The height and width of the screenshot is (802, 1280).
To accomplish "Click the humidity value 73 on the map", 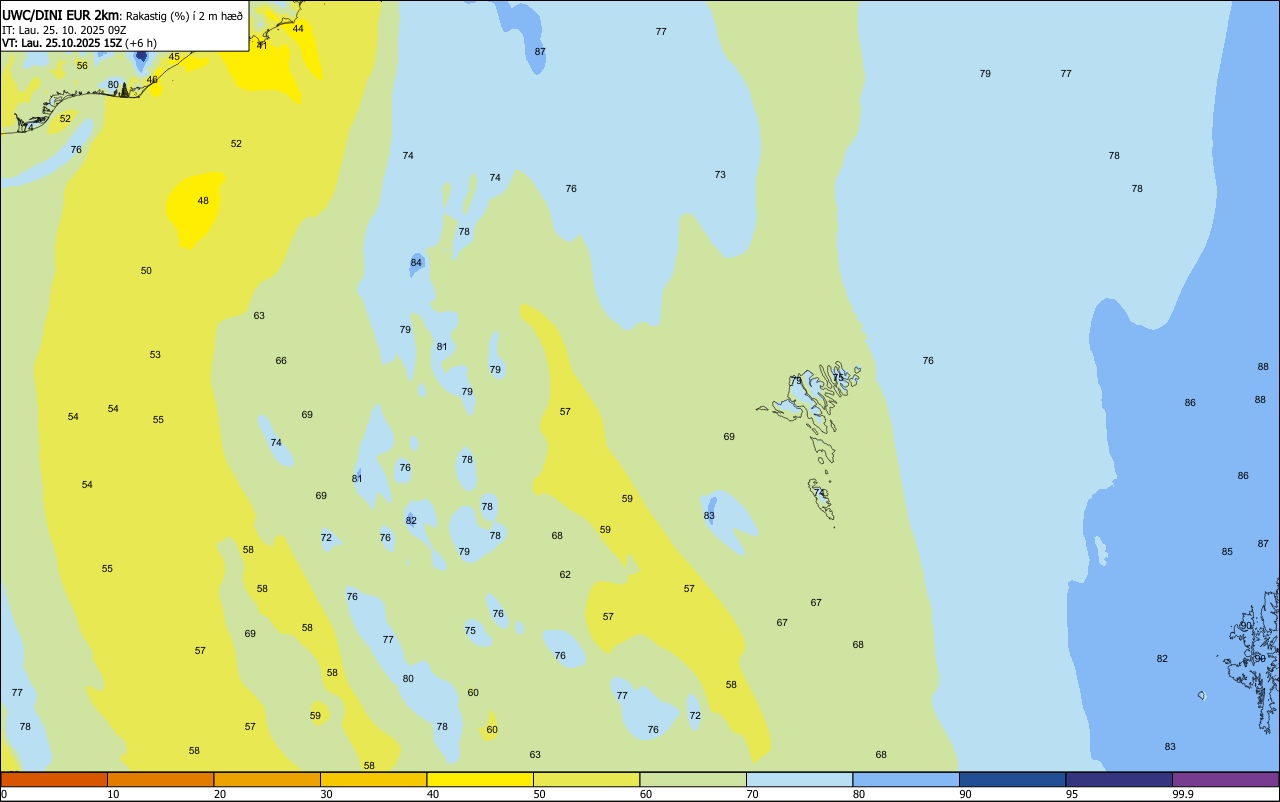I will [x=720, y=175].
